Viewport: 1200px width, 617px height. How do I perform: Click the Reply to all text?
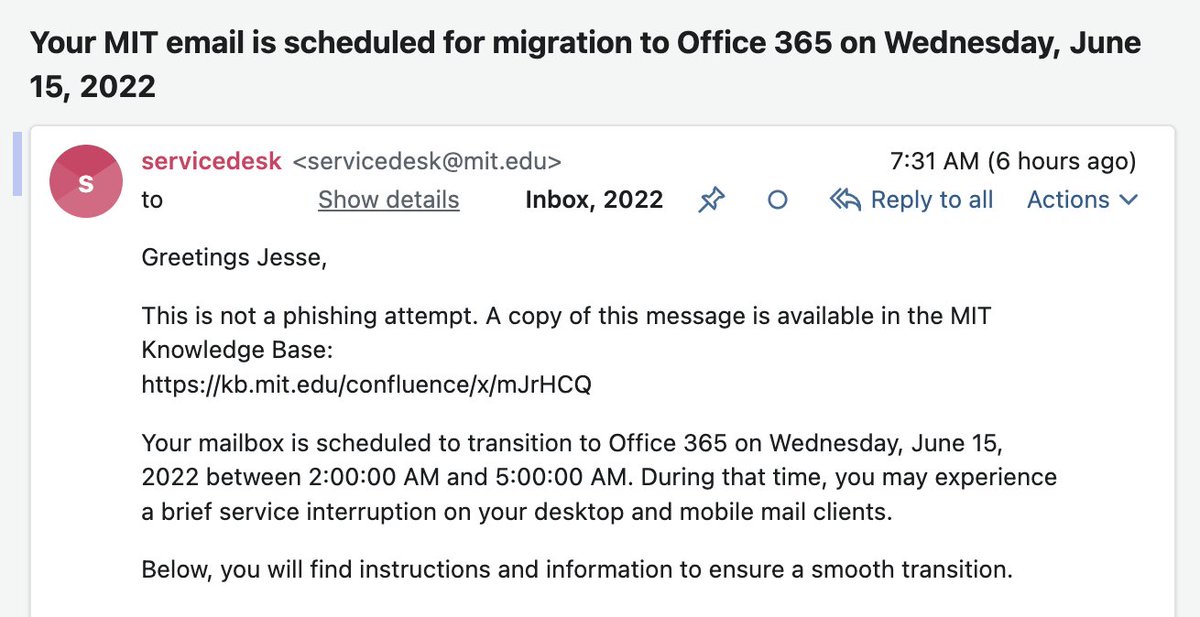(x=932, y=200)
